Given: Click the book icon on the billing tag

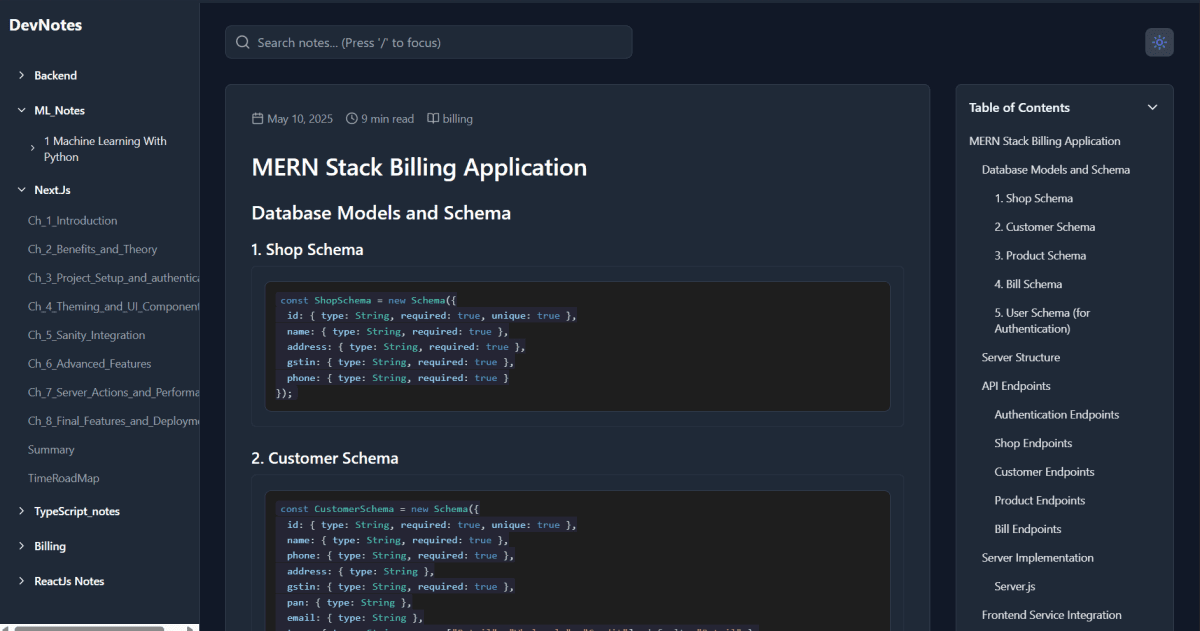Looking at the screenshot, I should click(432, 118).
